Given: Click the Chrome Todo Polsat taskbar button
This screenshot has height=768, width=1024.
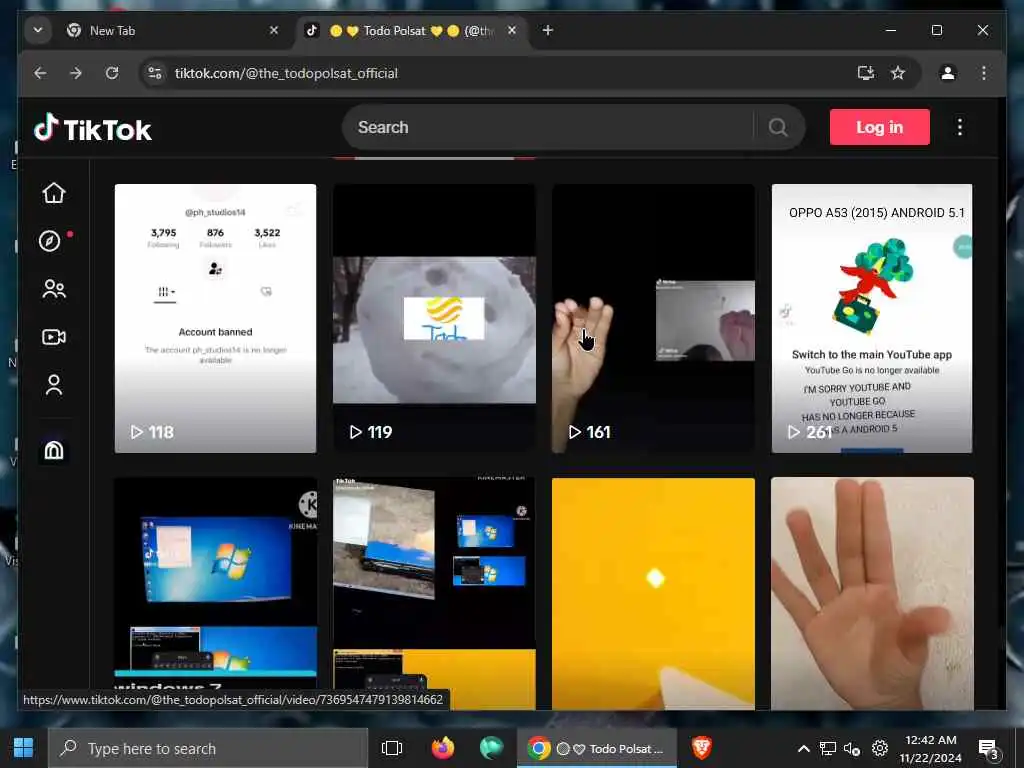Looking at the screenshot, I should (597, 748).
